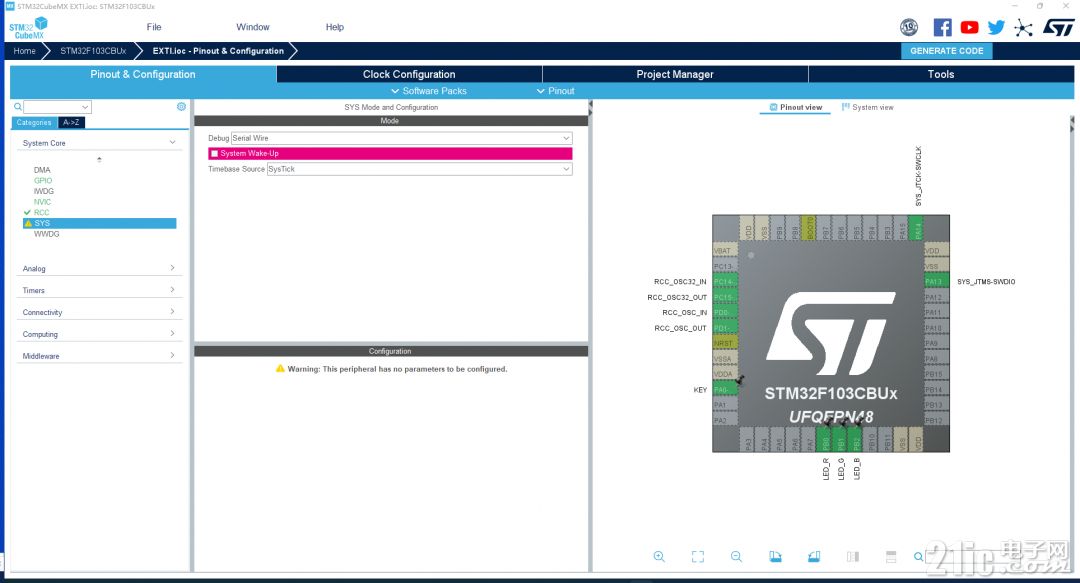This screenshot has height=583, width=1080.
Task: Open the peripheral search combo box
Action: [57, 107]
